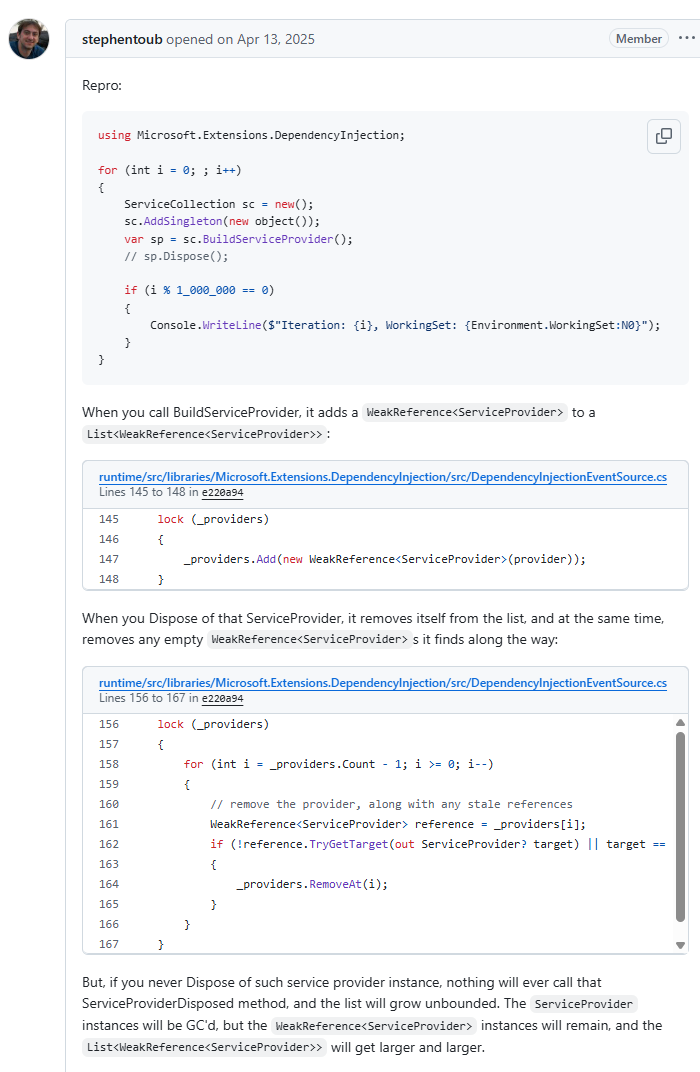Click the scrollbar up arrow in second snippet
The height and width of the screenshot is (1072, 700).
tap(681, 722)
